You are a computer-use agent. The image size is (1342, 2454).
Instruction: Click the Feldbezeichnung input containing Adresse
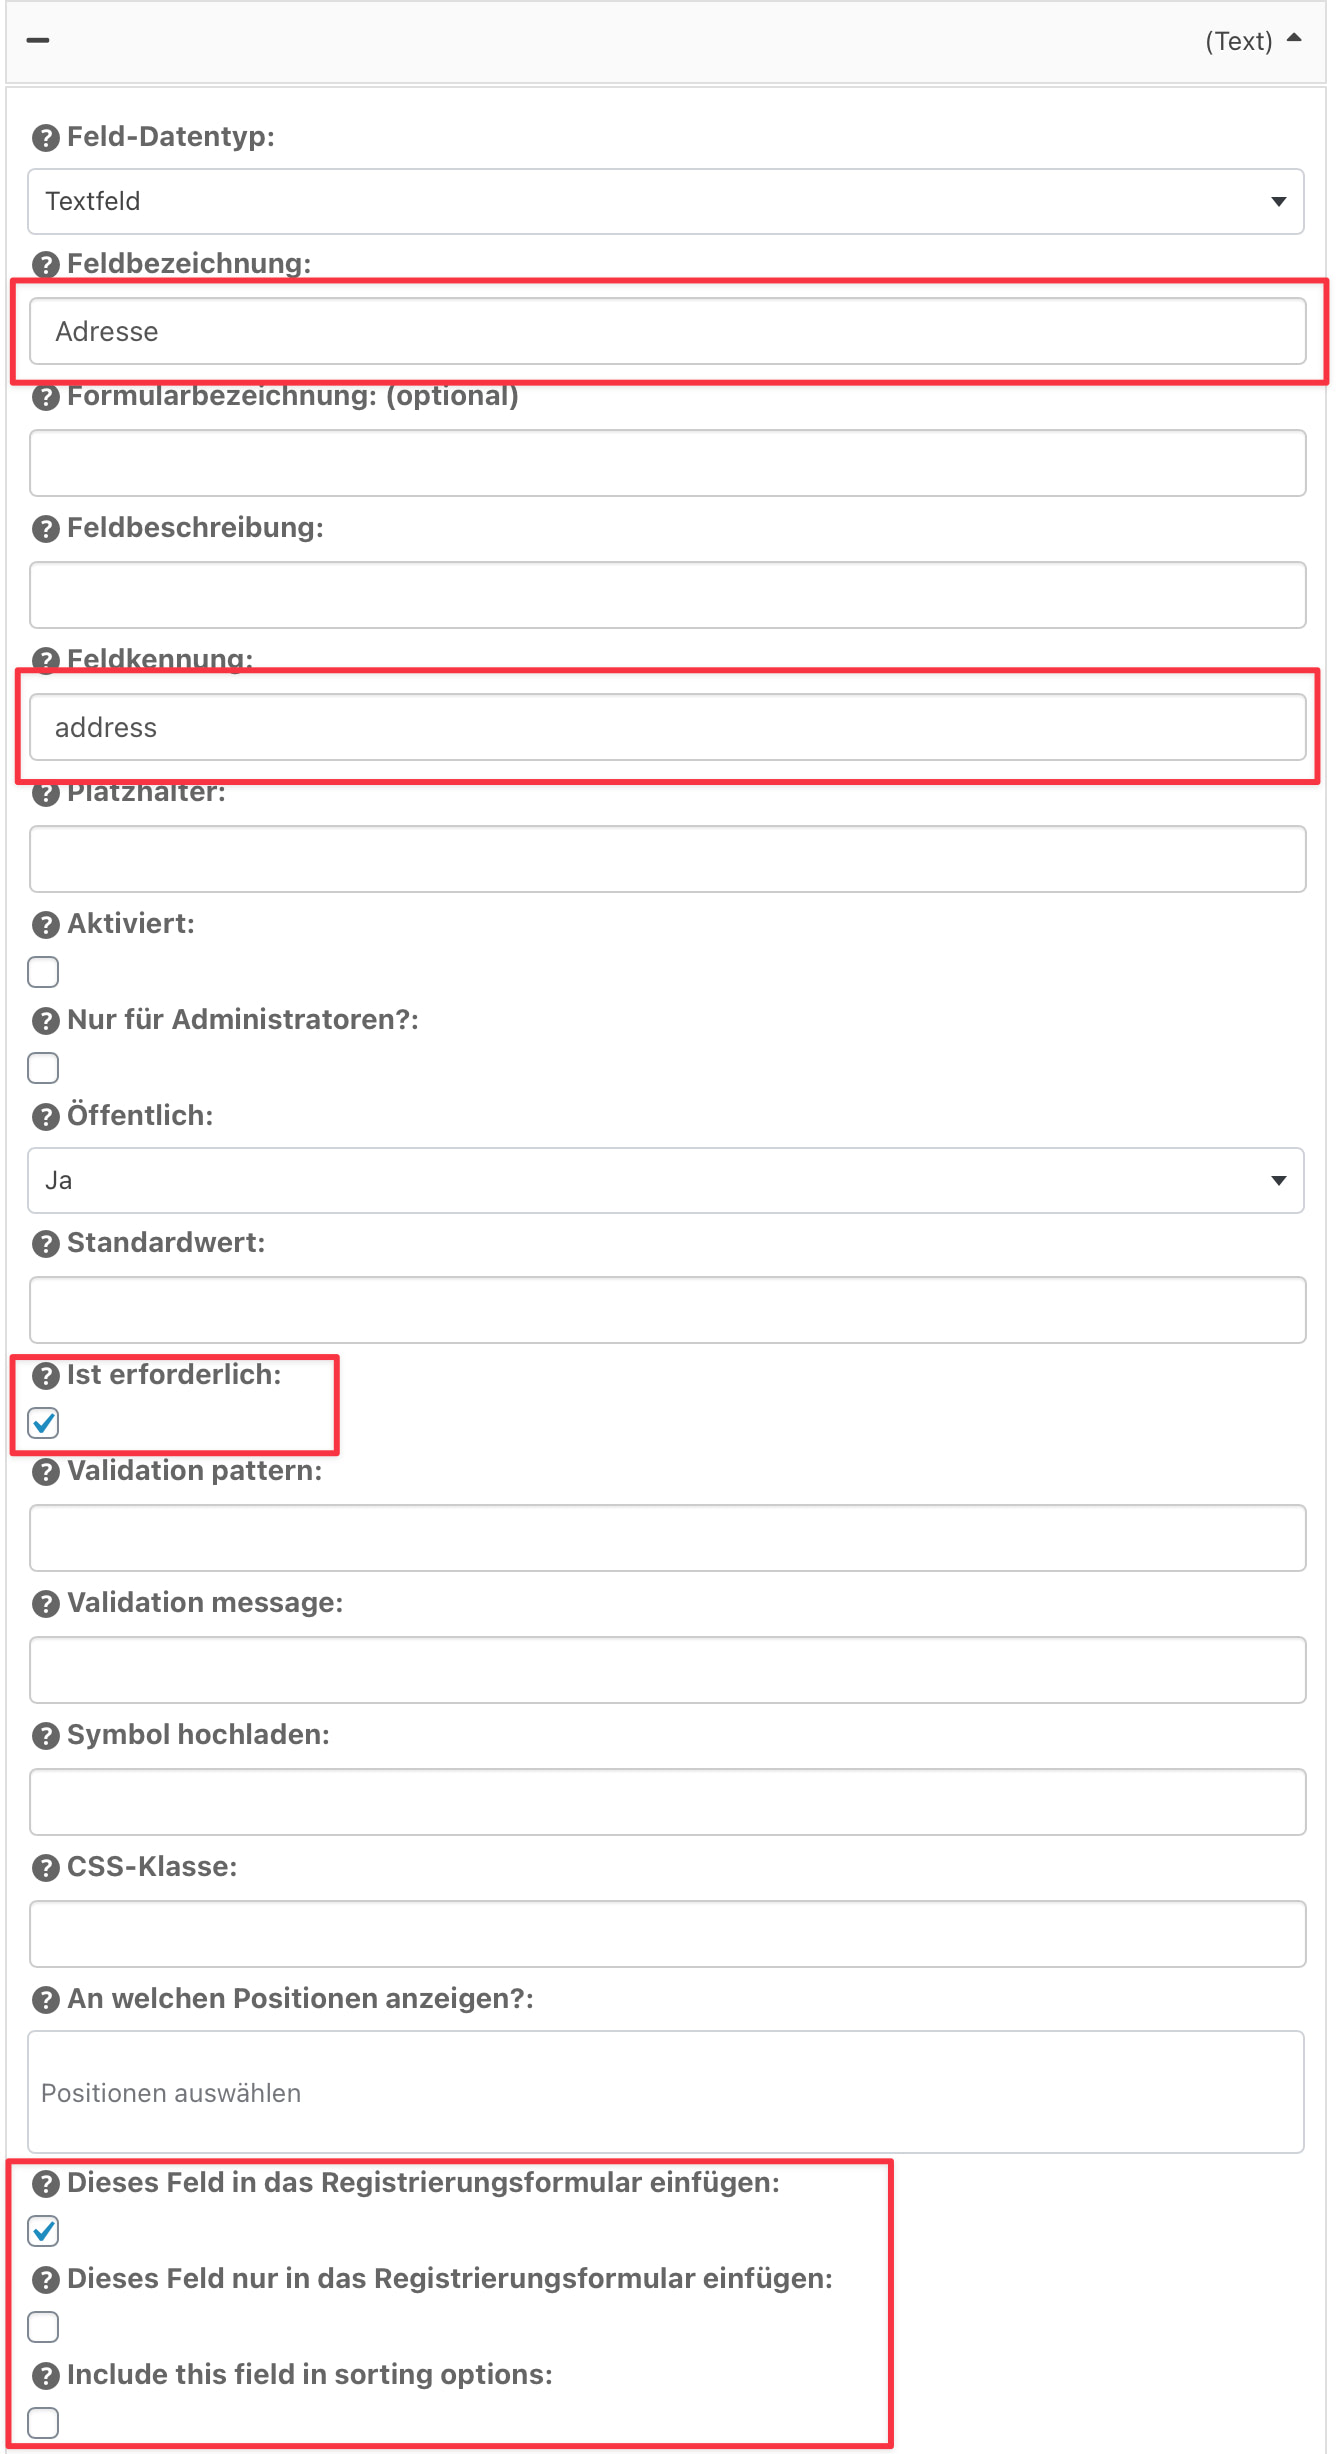click(668, 331)
